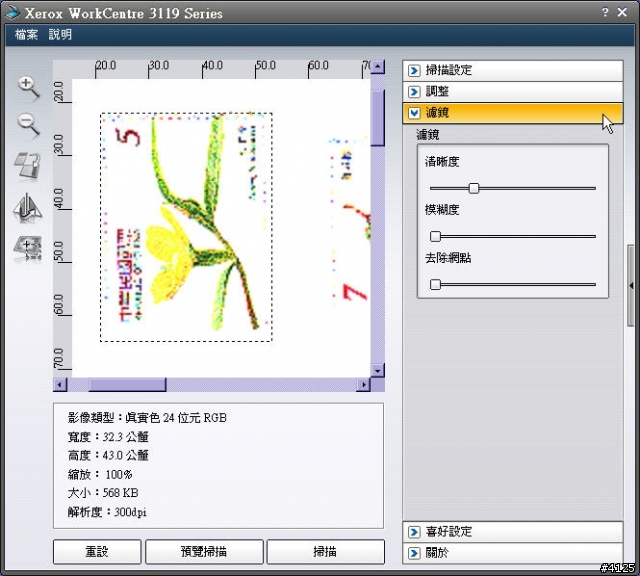Click the 縮放: 100% text
Viewport: 640px width, 576px height.
[100, 474]
